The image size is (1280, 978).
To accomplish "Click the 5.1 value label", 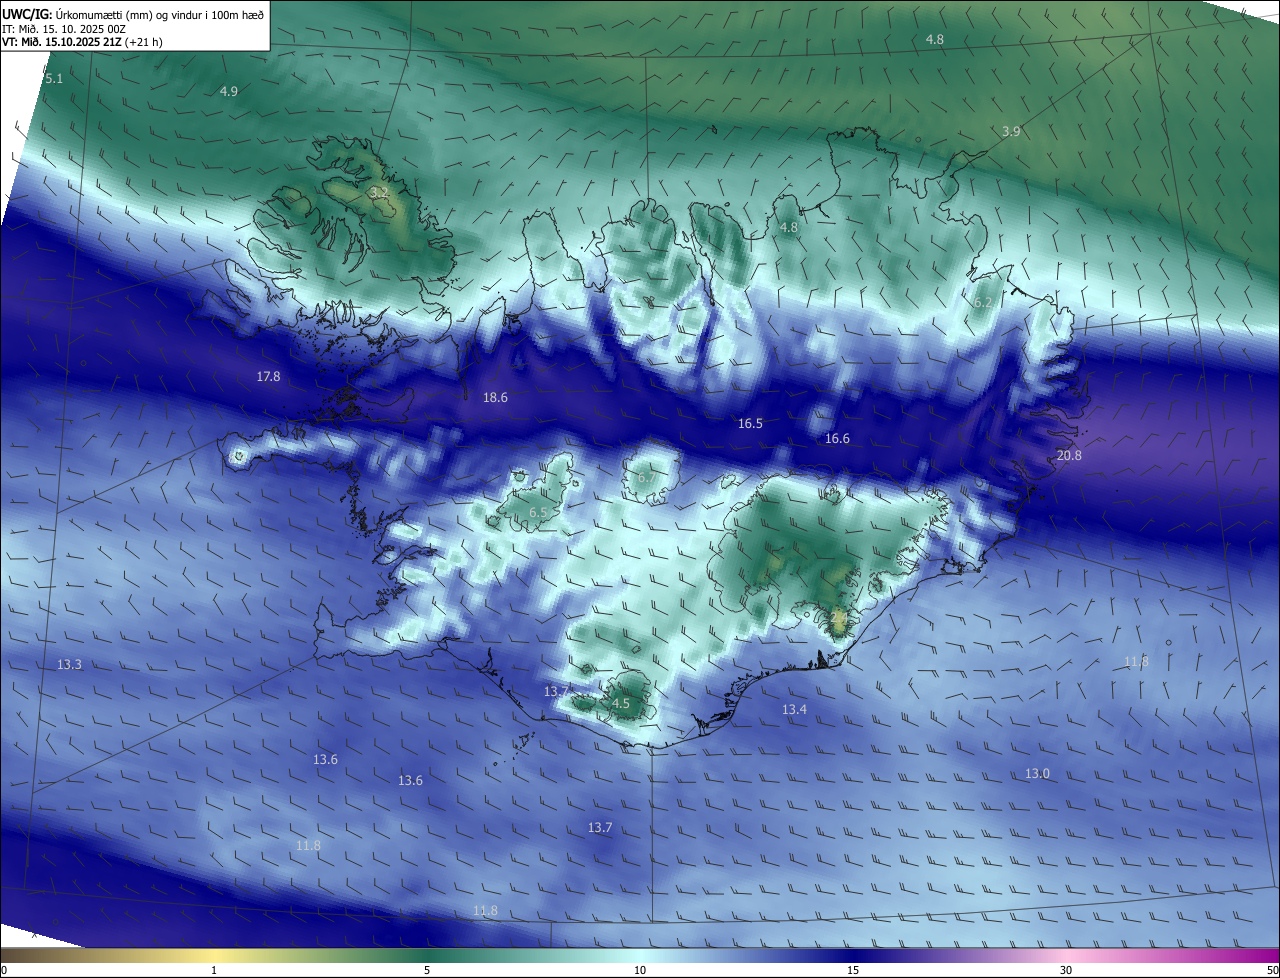I will coord(54,79).
